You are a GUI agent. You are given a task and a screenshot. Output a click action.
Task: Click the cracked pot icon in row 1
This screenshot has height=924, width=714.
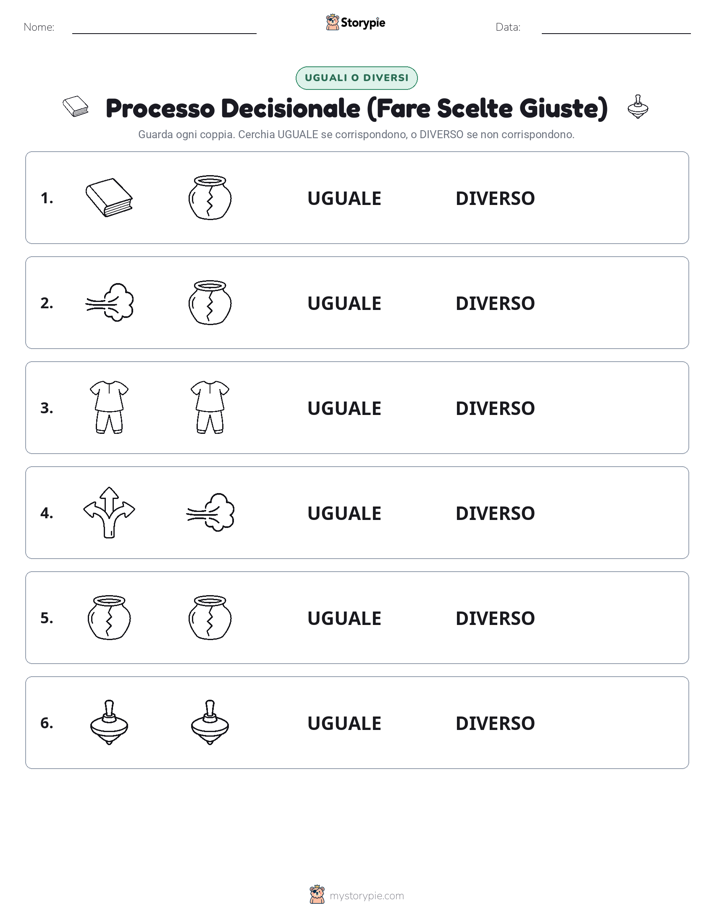click(210, 197)
